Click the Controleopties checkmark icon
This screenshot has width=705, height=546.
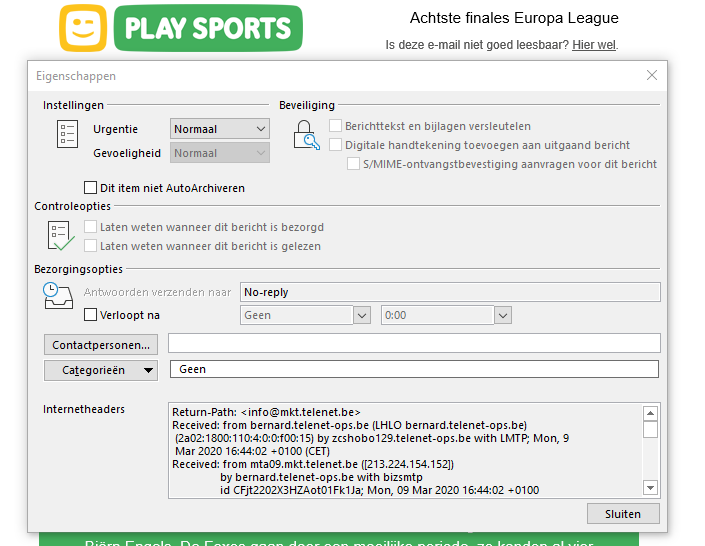61,236
